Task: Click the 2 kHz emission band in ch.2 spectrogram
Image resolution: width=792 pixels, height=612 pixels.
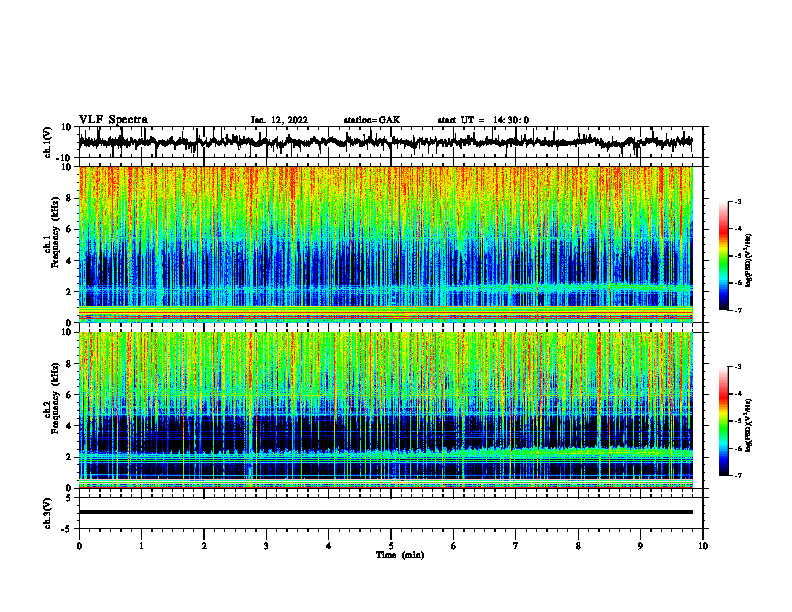Action: click(x=385, y=453)
